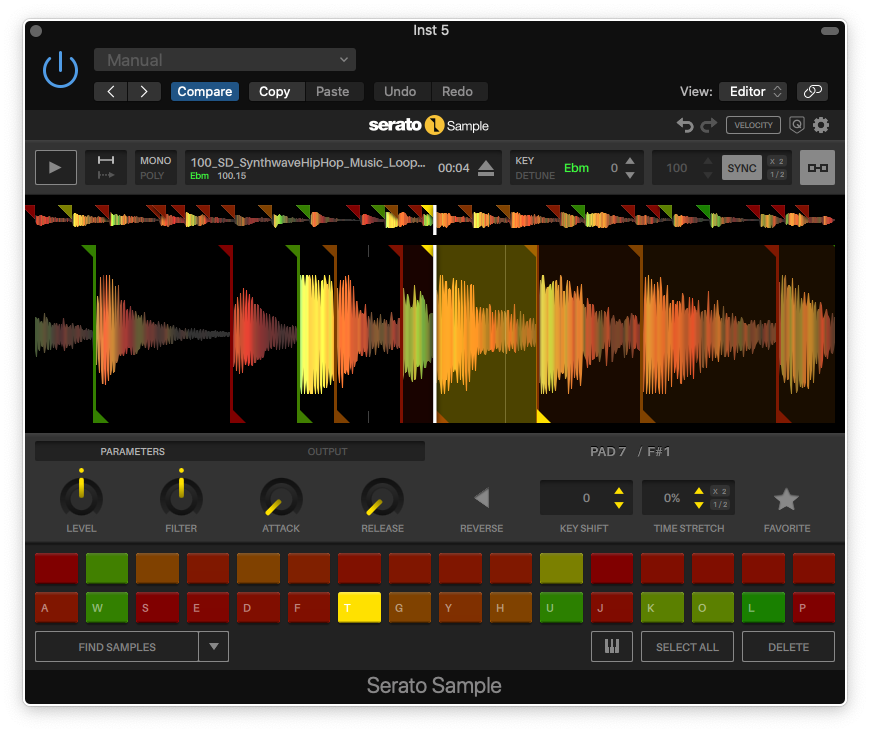Click the keyboard mode piano icon
The height and width of the screenshot is (733, 870).
611,647
